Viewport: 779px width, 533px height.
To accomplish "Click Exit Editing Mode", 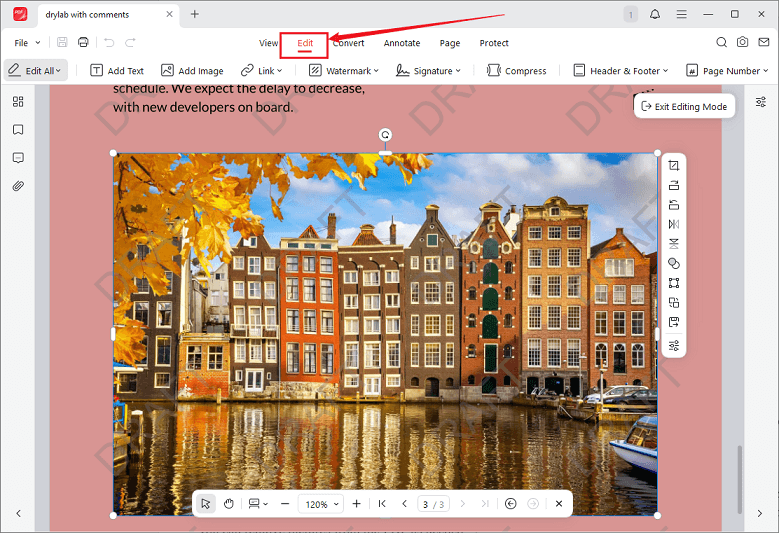I will [x=684, y=106].
